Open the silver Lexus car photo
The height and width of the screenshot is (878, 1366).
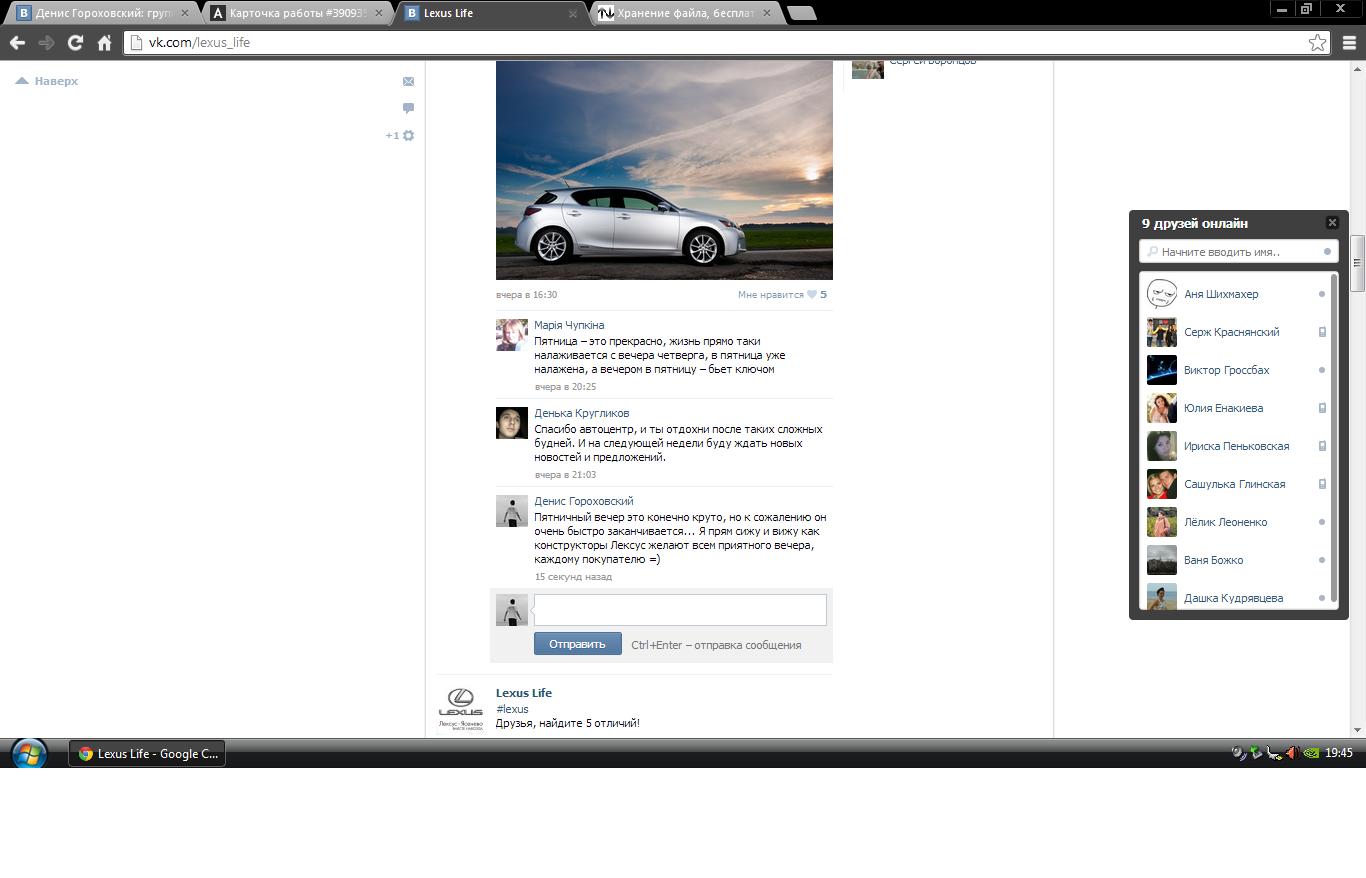click(x=664, y=170)
